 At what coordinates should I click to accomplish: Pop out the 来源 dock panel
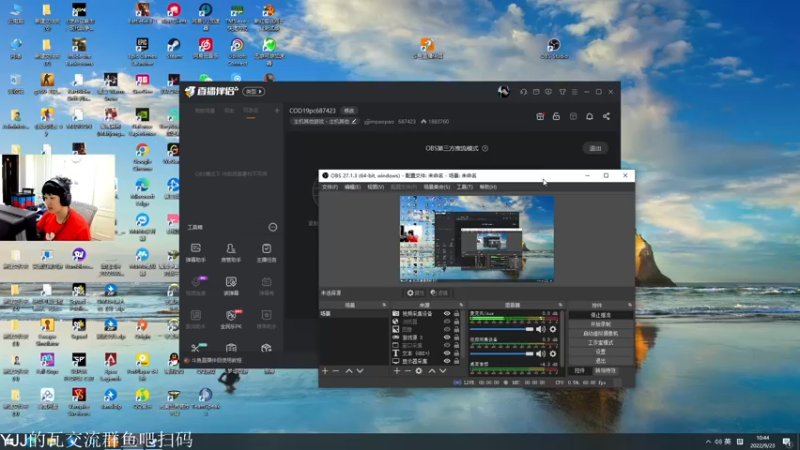(461, 305)
